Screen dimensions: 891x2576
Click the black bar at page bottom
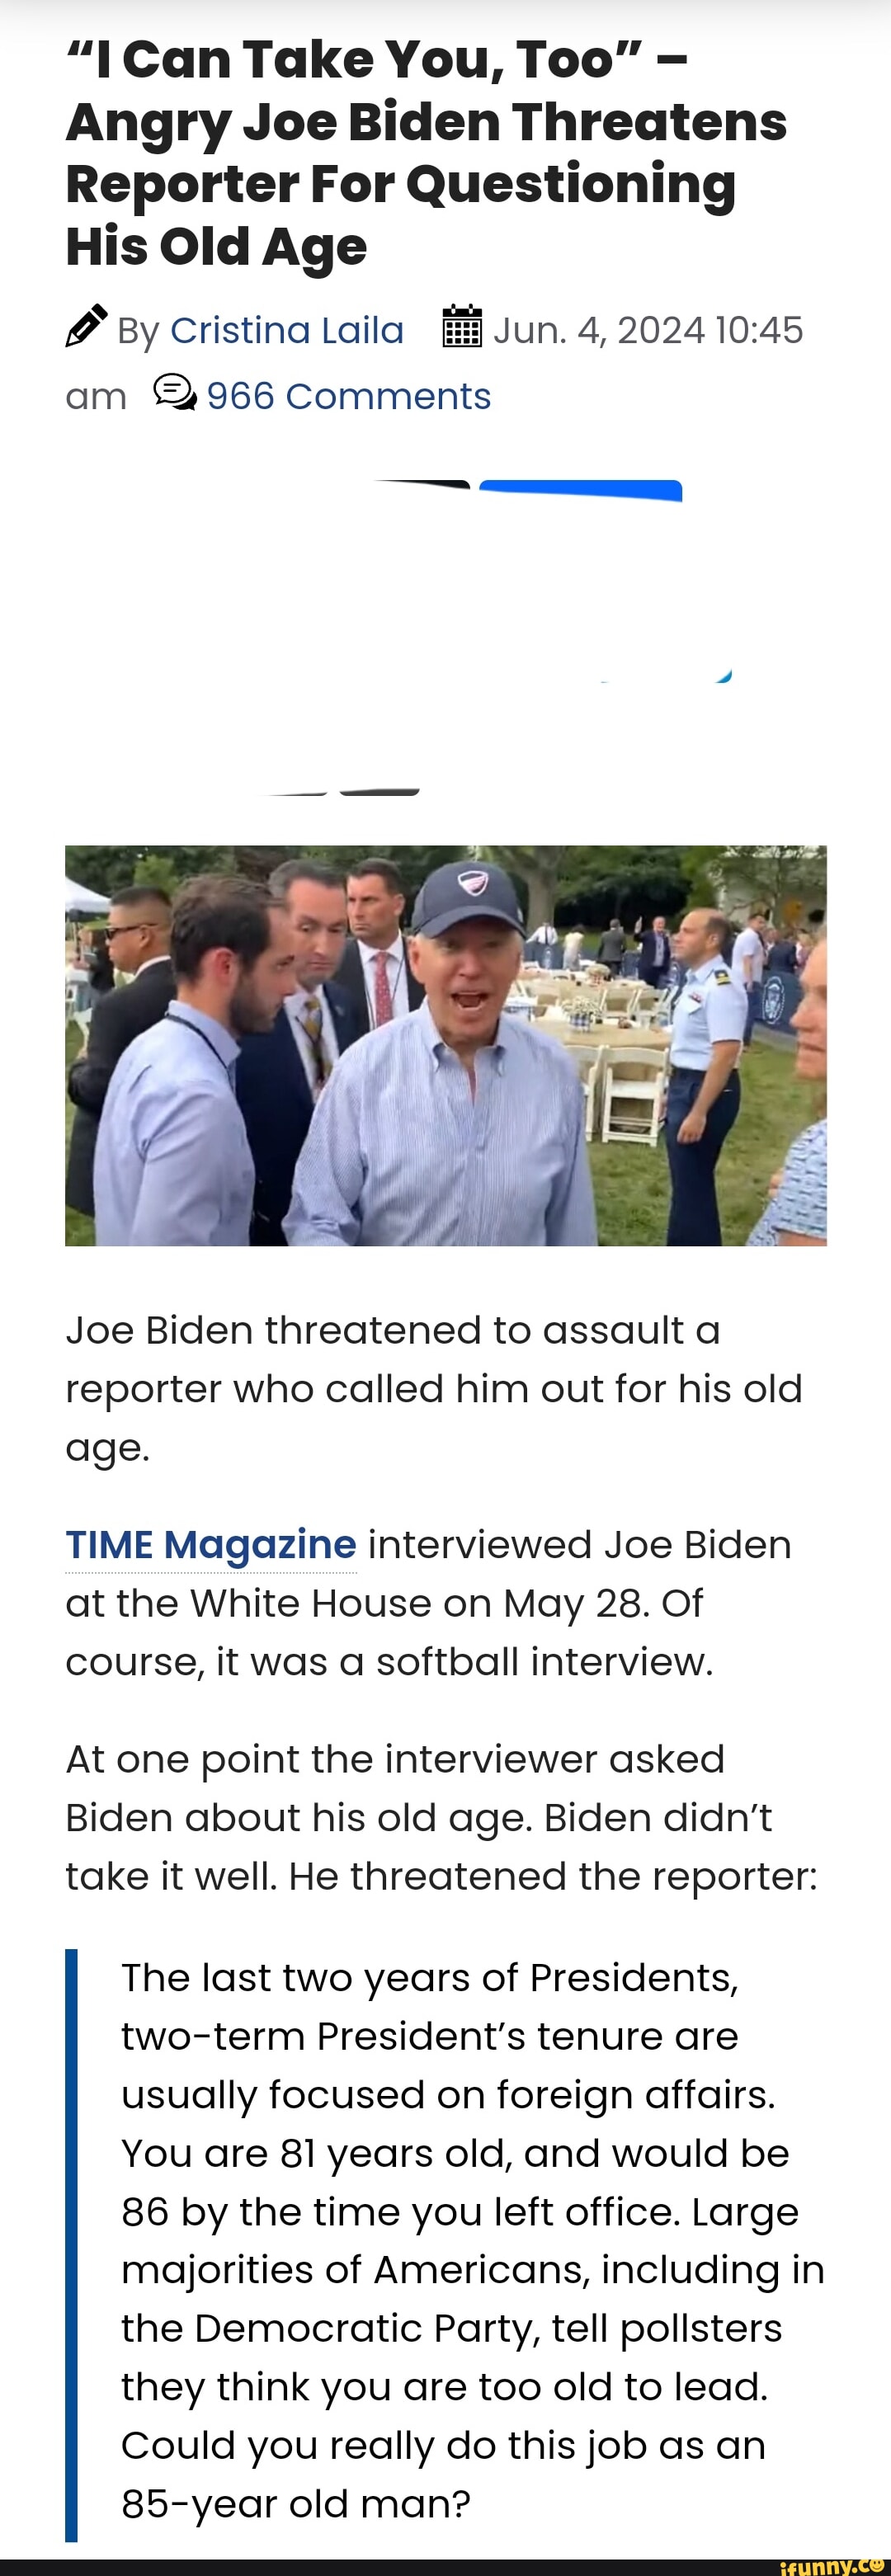445,2567
